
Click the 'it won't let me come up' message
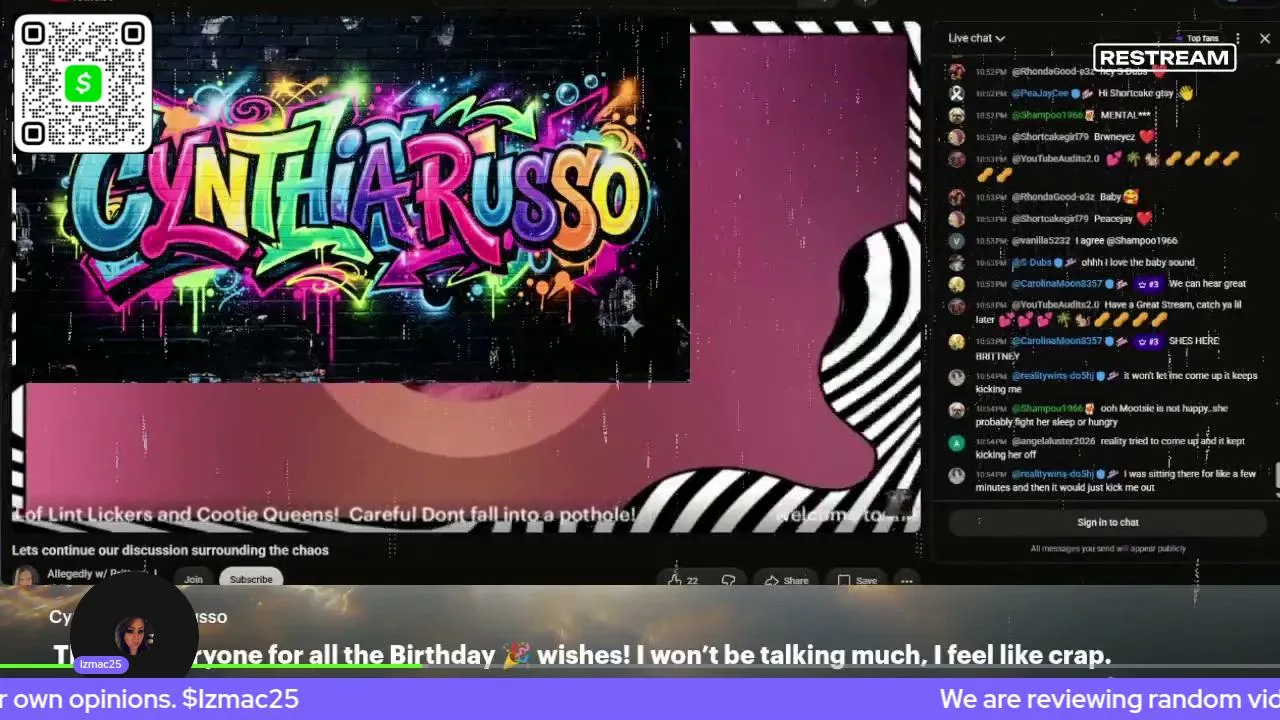[x=1116, y=382]
